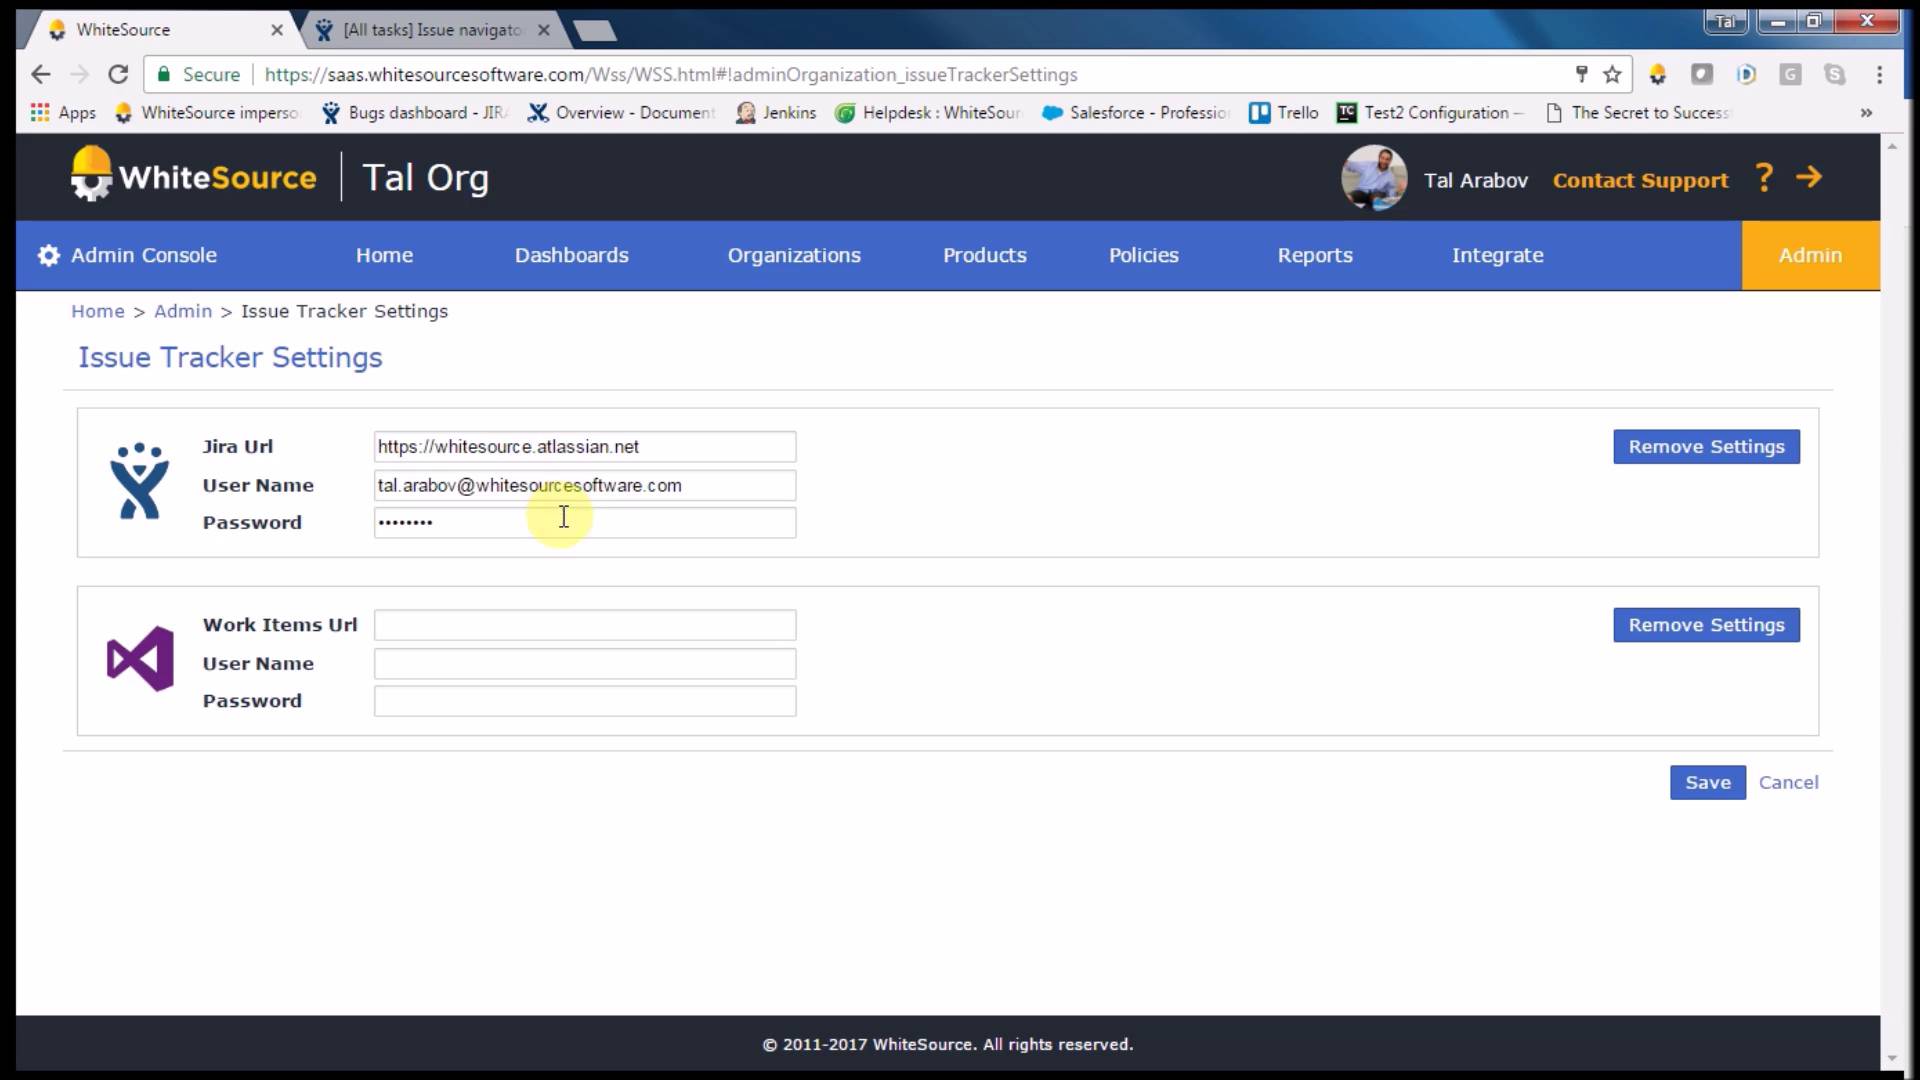Expand hidden bookmarks chevron

(x=1866, y=113)
